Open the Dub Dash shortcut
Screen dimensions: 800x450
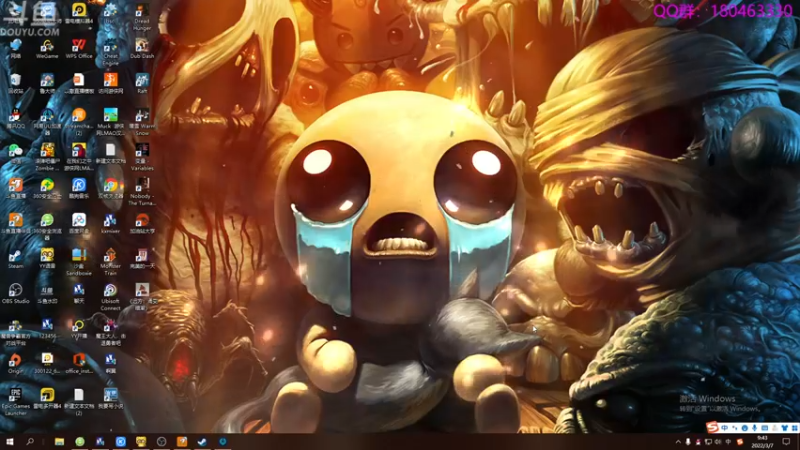tap(142, 49)
